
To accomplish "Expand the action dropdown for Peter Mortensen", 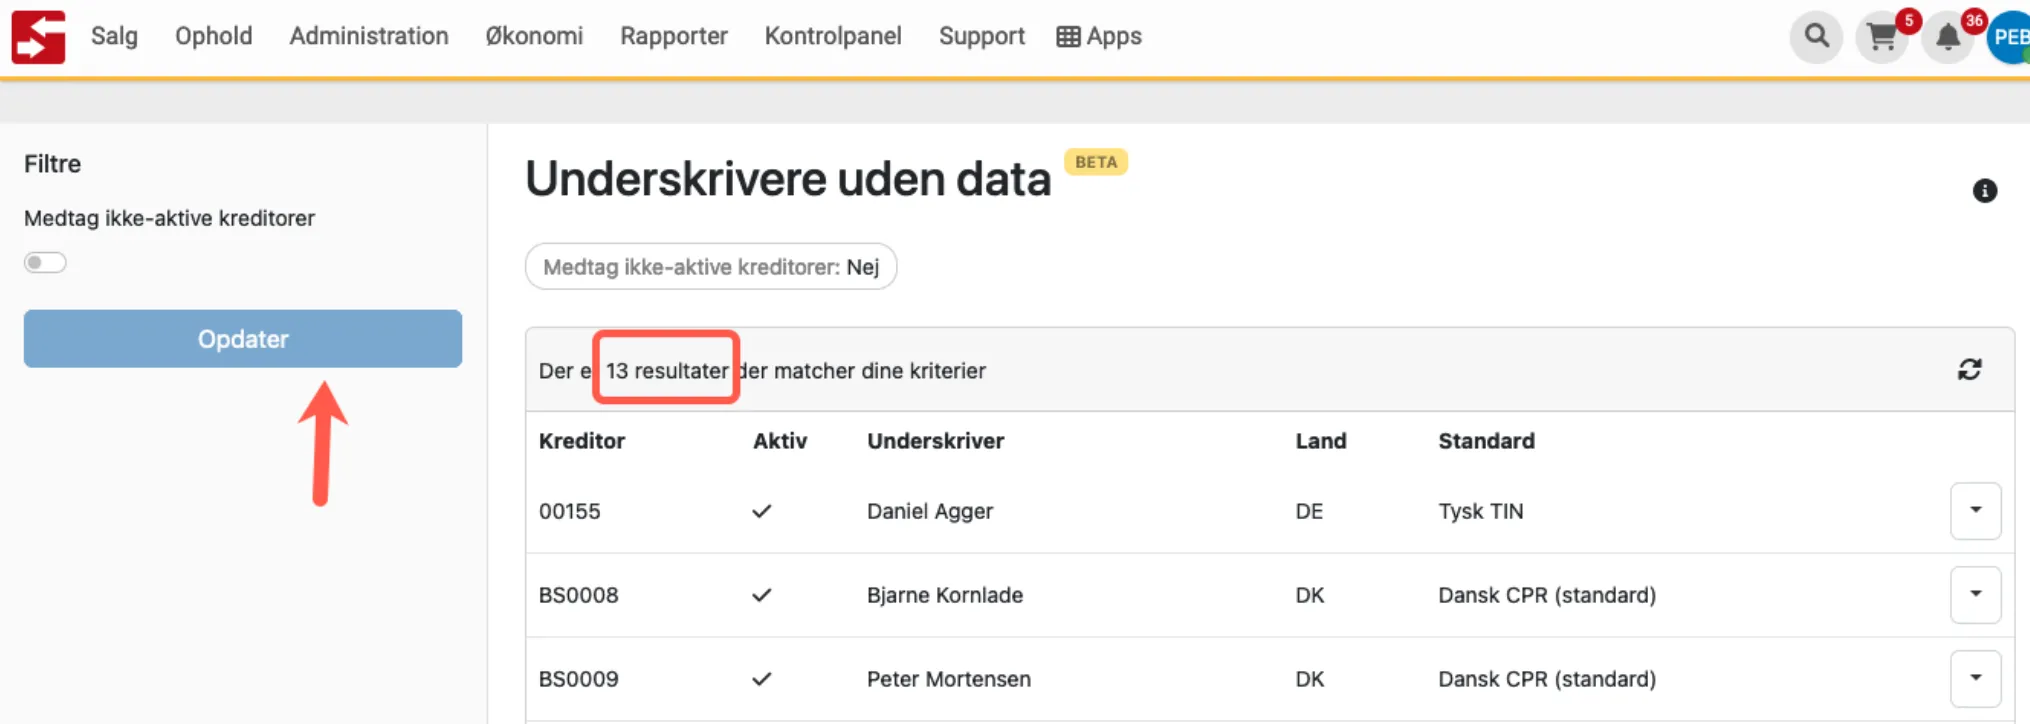I will pos(1975,679).
